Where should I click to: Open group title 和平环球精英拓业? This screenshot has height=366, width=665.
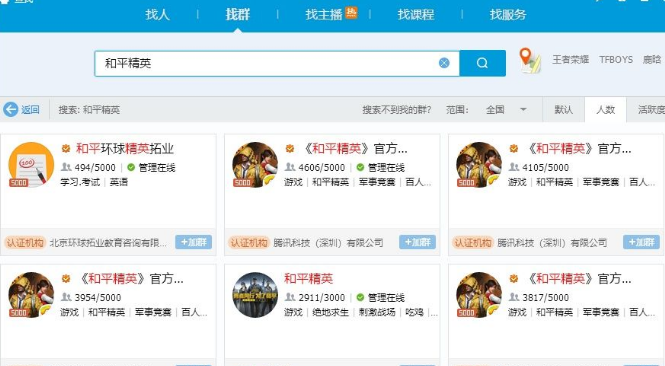coord(125,148)
